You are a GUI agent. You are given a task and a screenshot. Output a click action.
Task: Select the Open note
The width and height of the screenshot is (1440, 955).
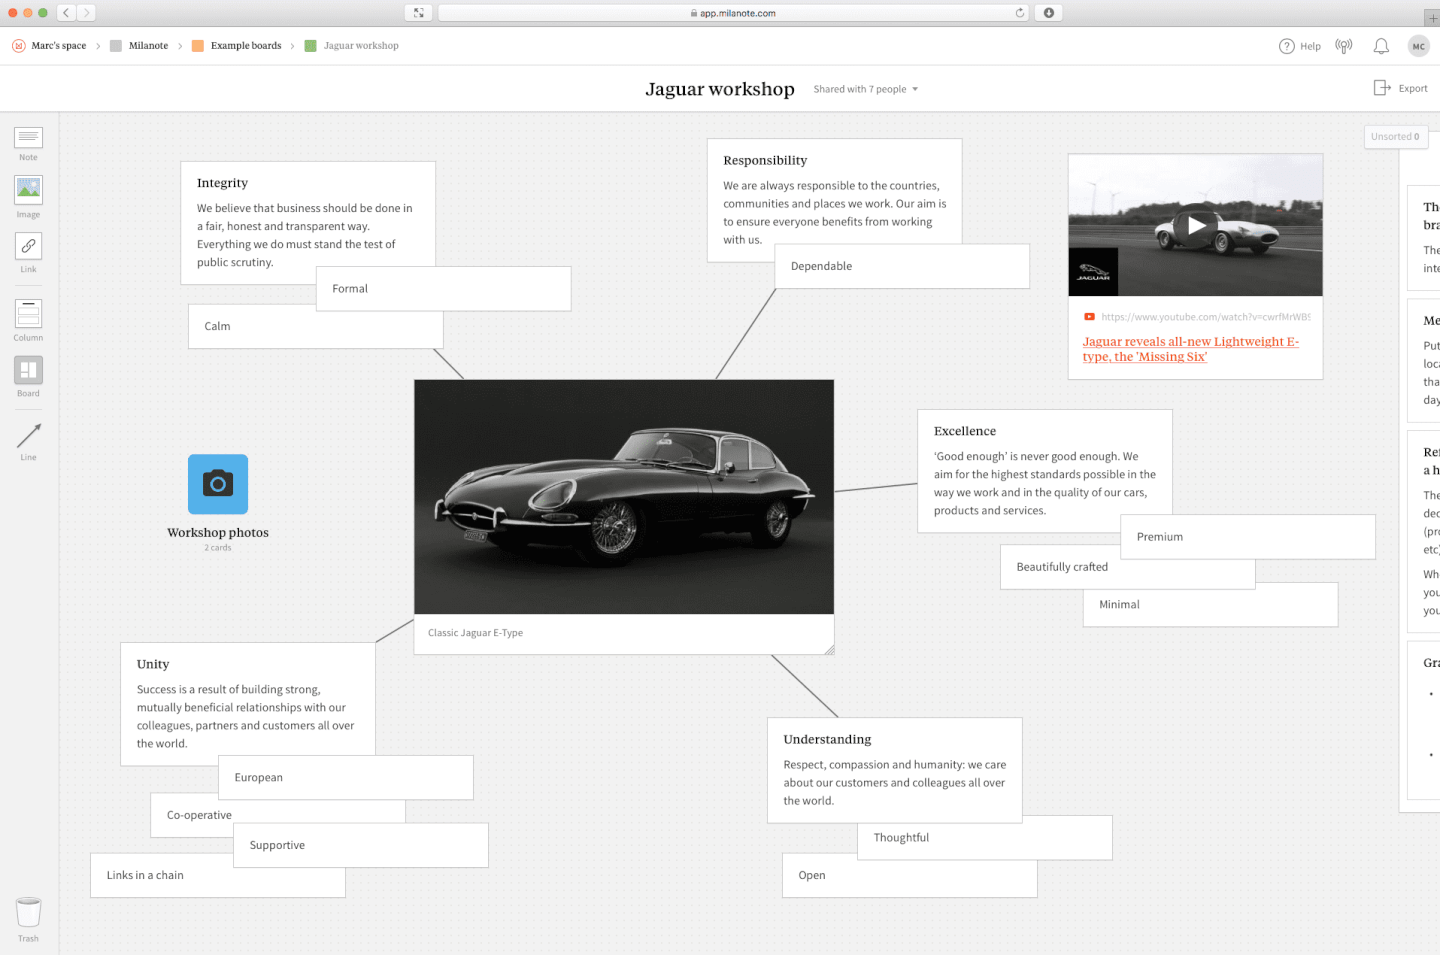[910, 876]
